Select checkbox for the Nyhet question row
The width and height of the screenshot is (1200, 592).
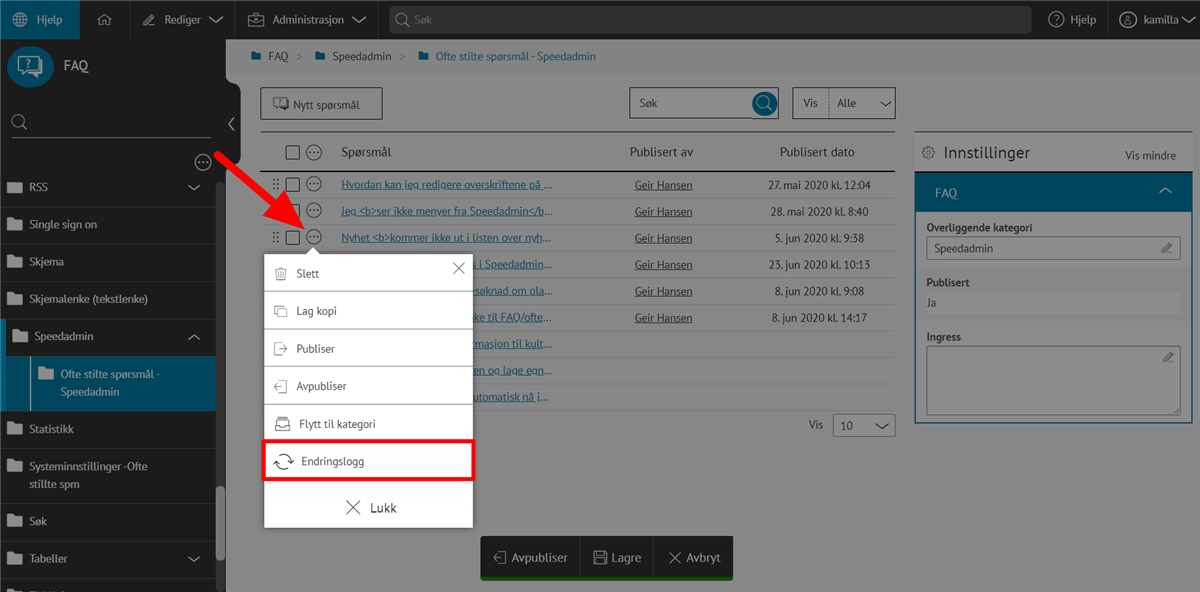tap(292, 238)
